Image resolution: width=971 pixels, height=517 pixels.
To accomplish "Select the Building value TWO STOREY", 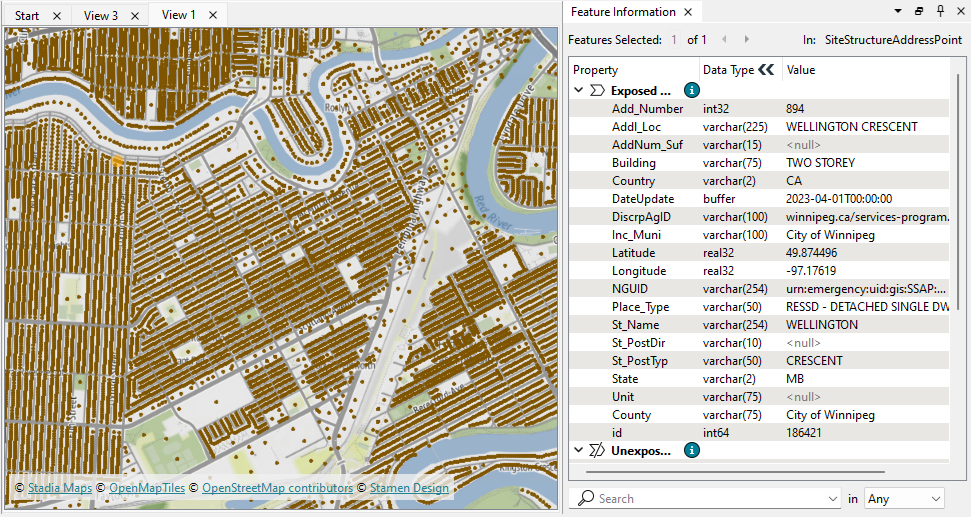I will (x=820, y=163).
